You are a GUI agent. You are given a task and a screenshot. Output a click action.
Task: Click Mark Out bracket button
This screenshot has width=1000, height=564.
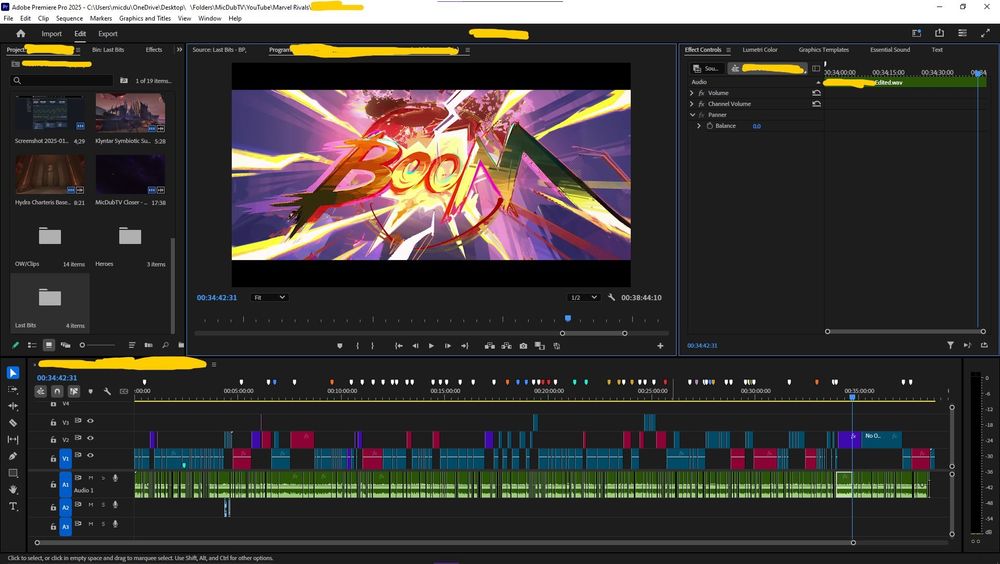(x=372, y=346)
